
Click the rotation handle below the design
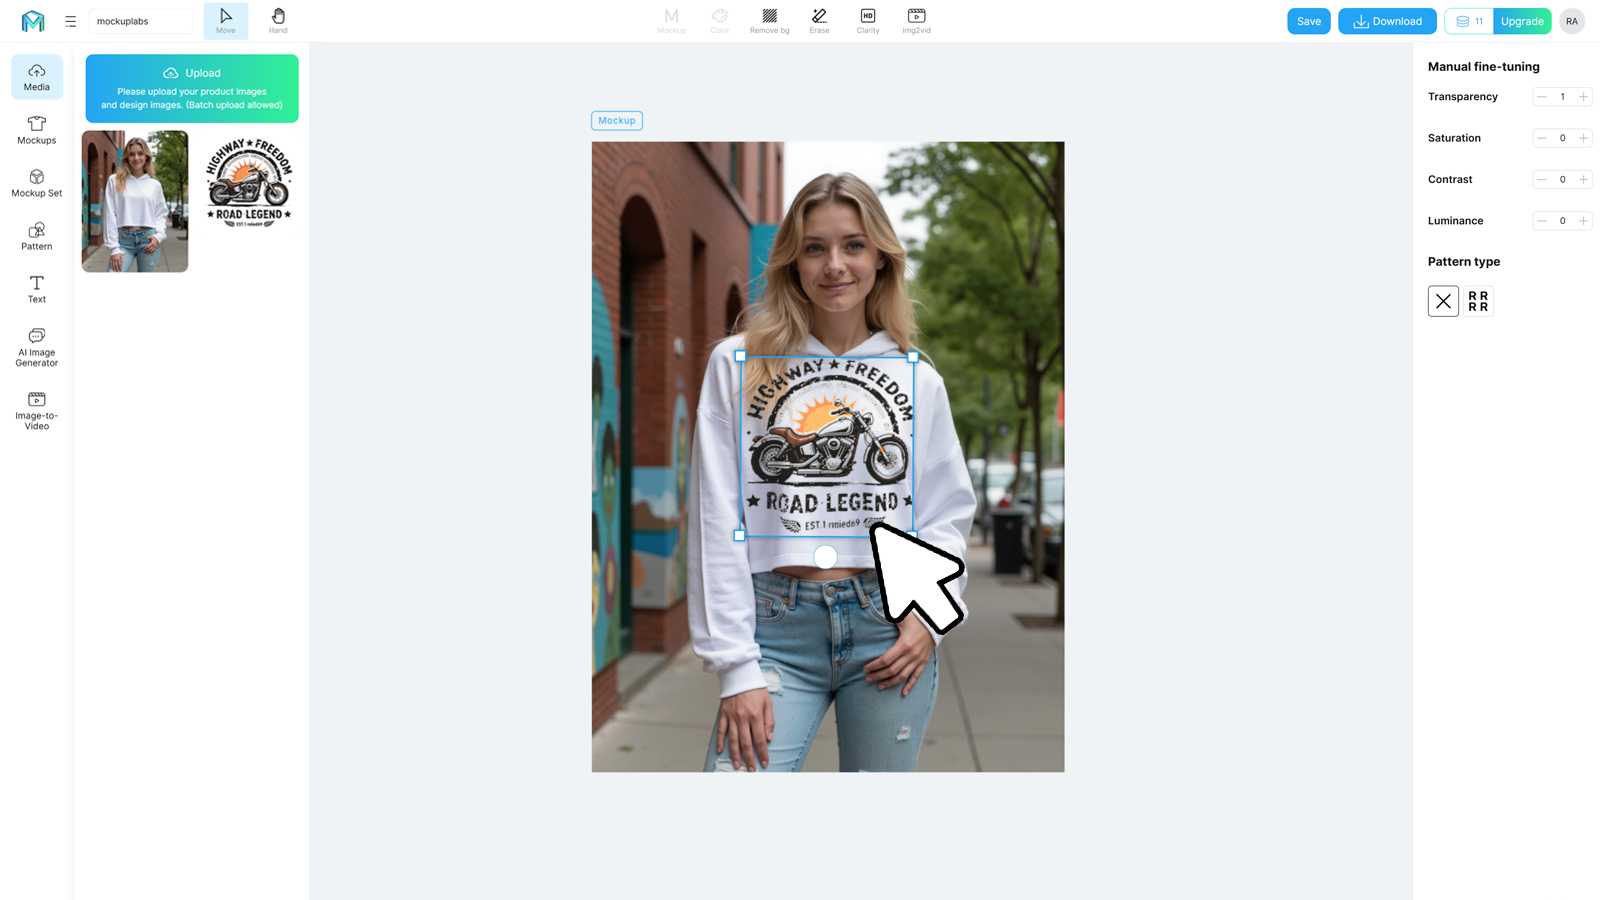825,557
